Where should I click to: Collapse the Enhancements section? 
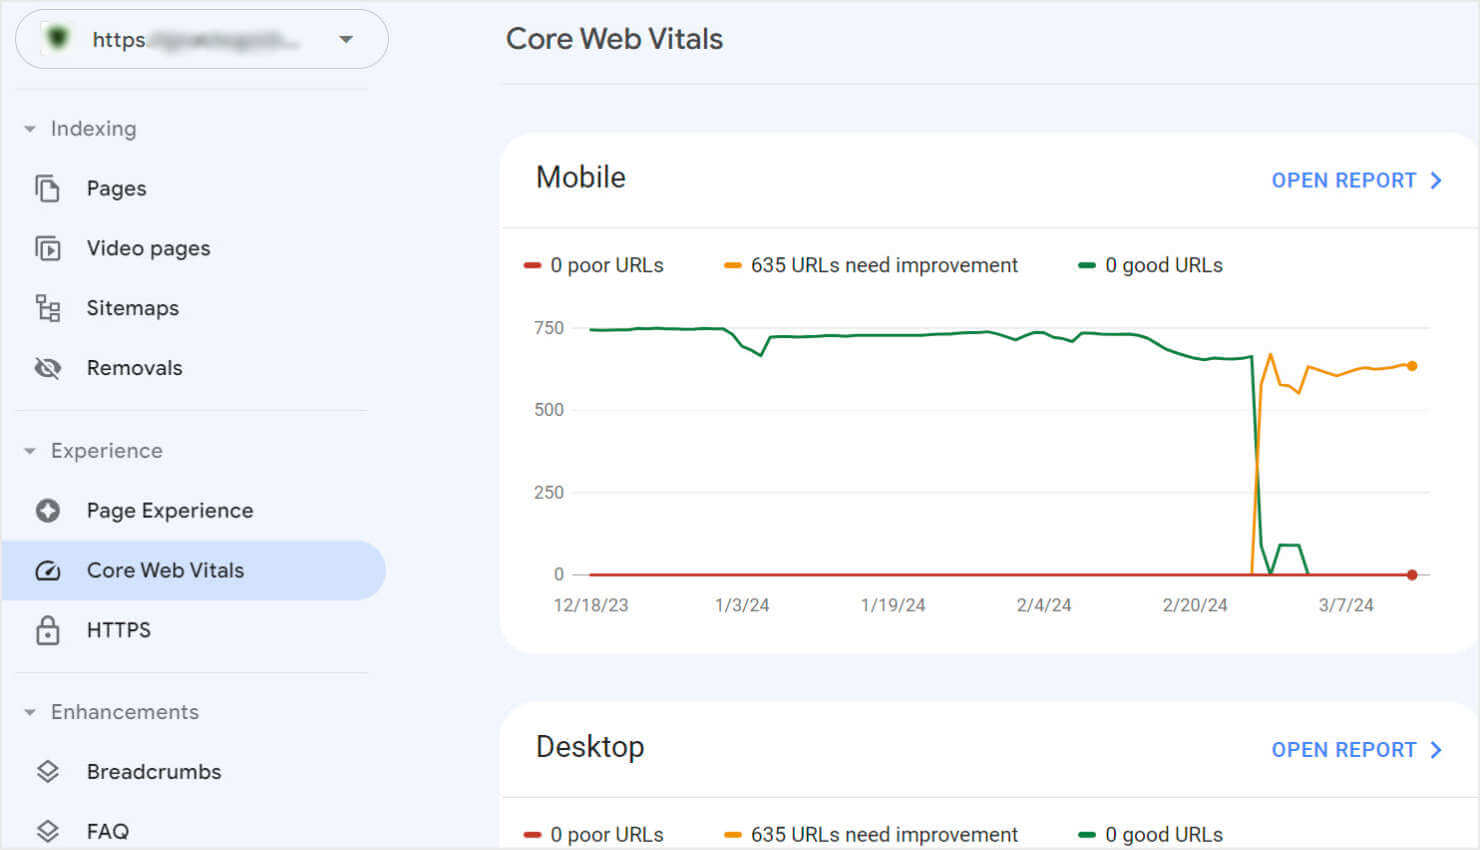coord(27,712)
